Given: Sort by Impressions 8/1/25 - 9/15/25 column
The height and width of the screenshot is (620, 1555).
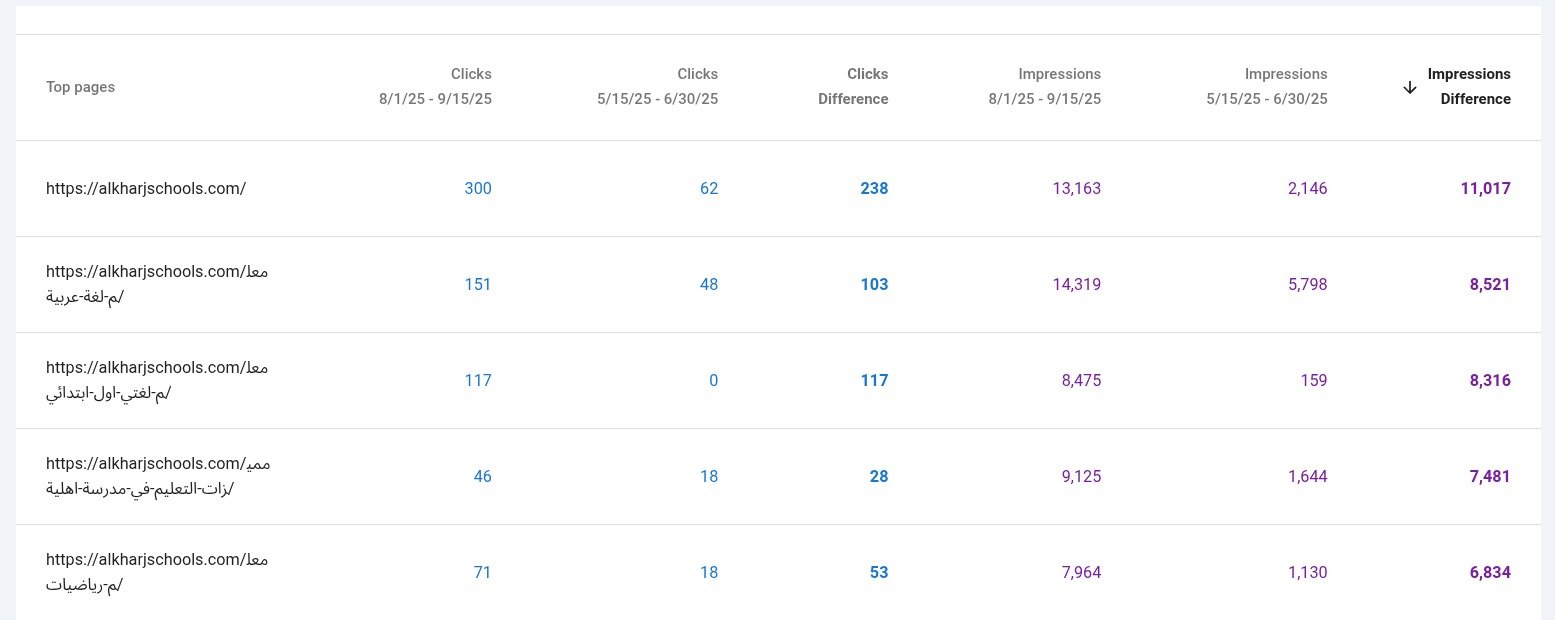Looking at the screenshot, I should pos(1045,87).
